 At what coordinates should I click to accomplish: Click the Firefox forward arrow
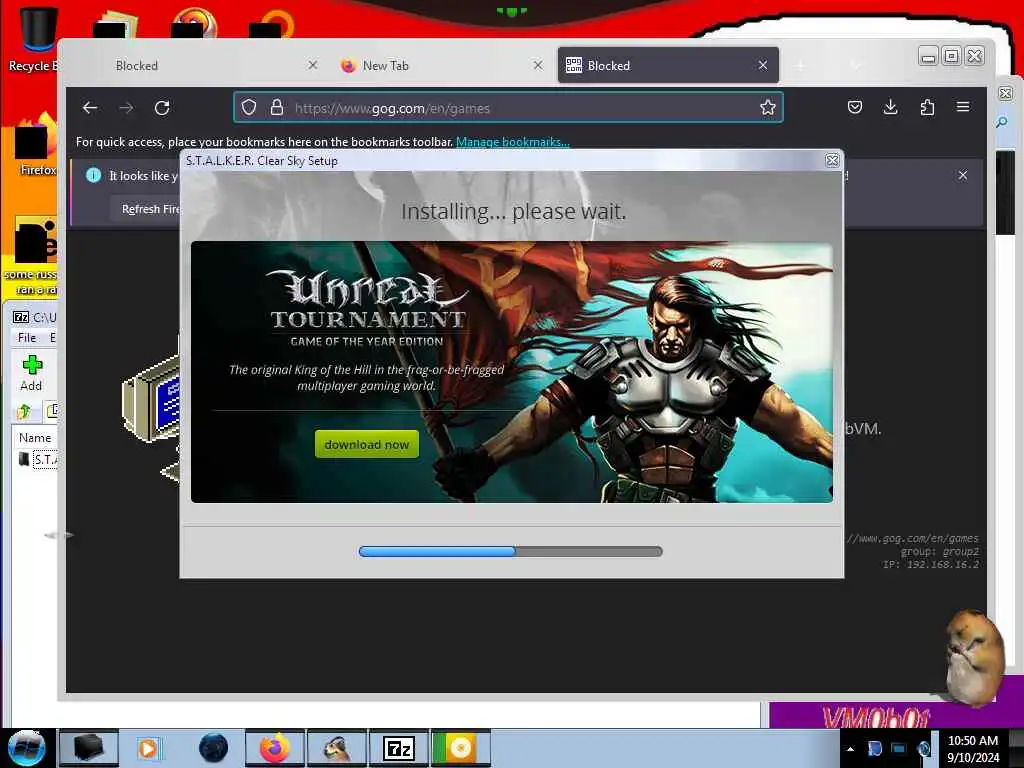127,108
